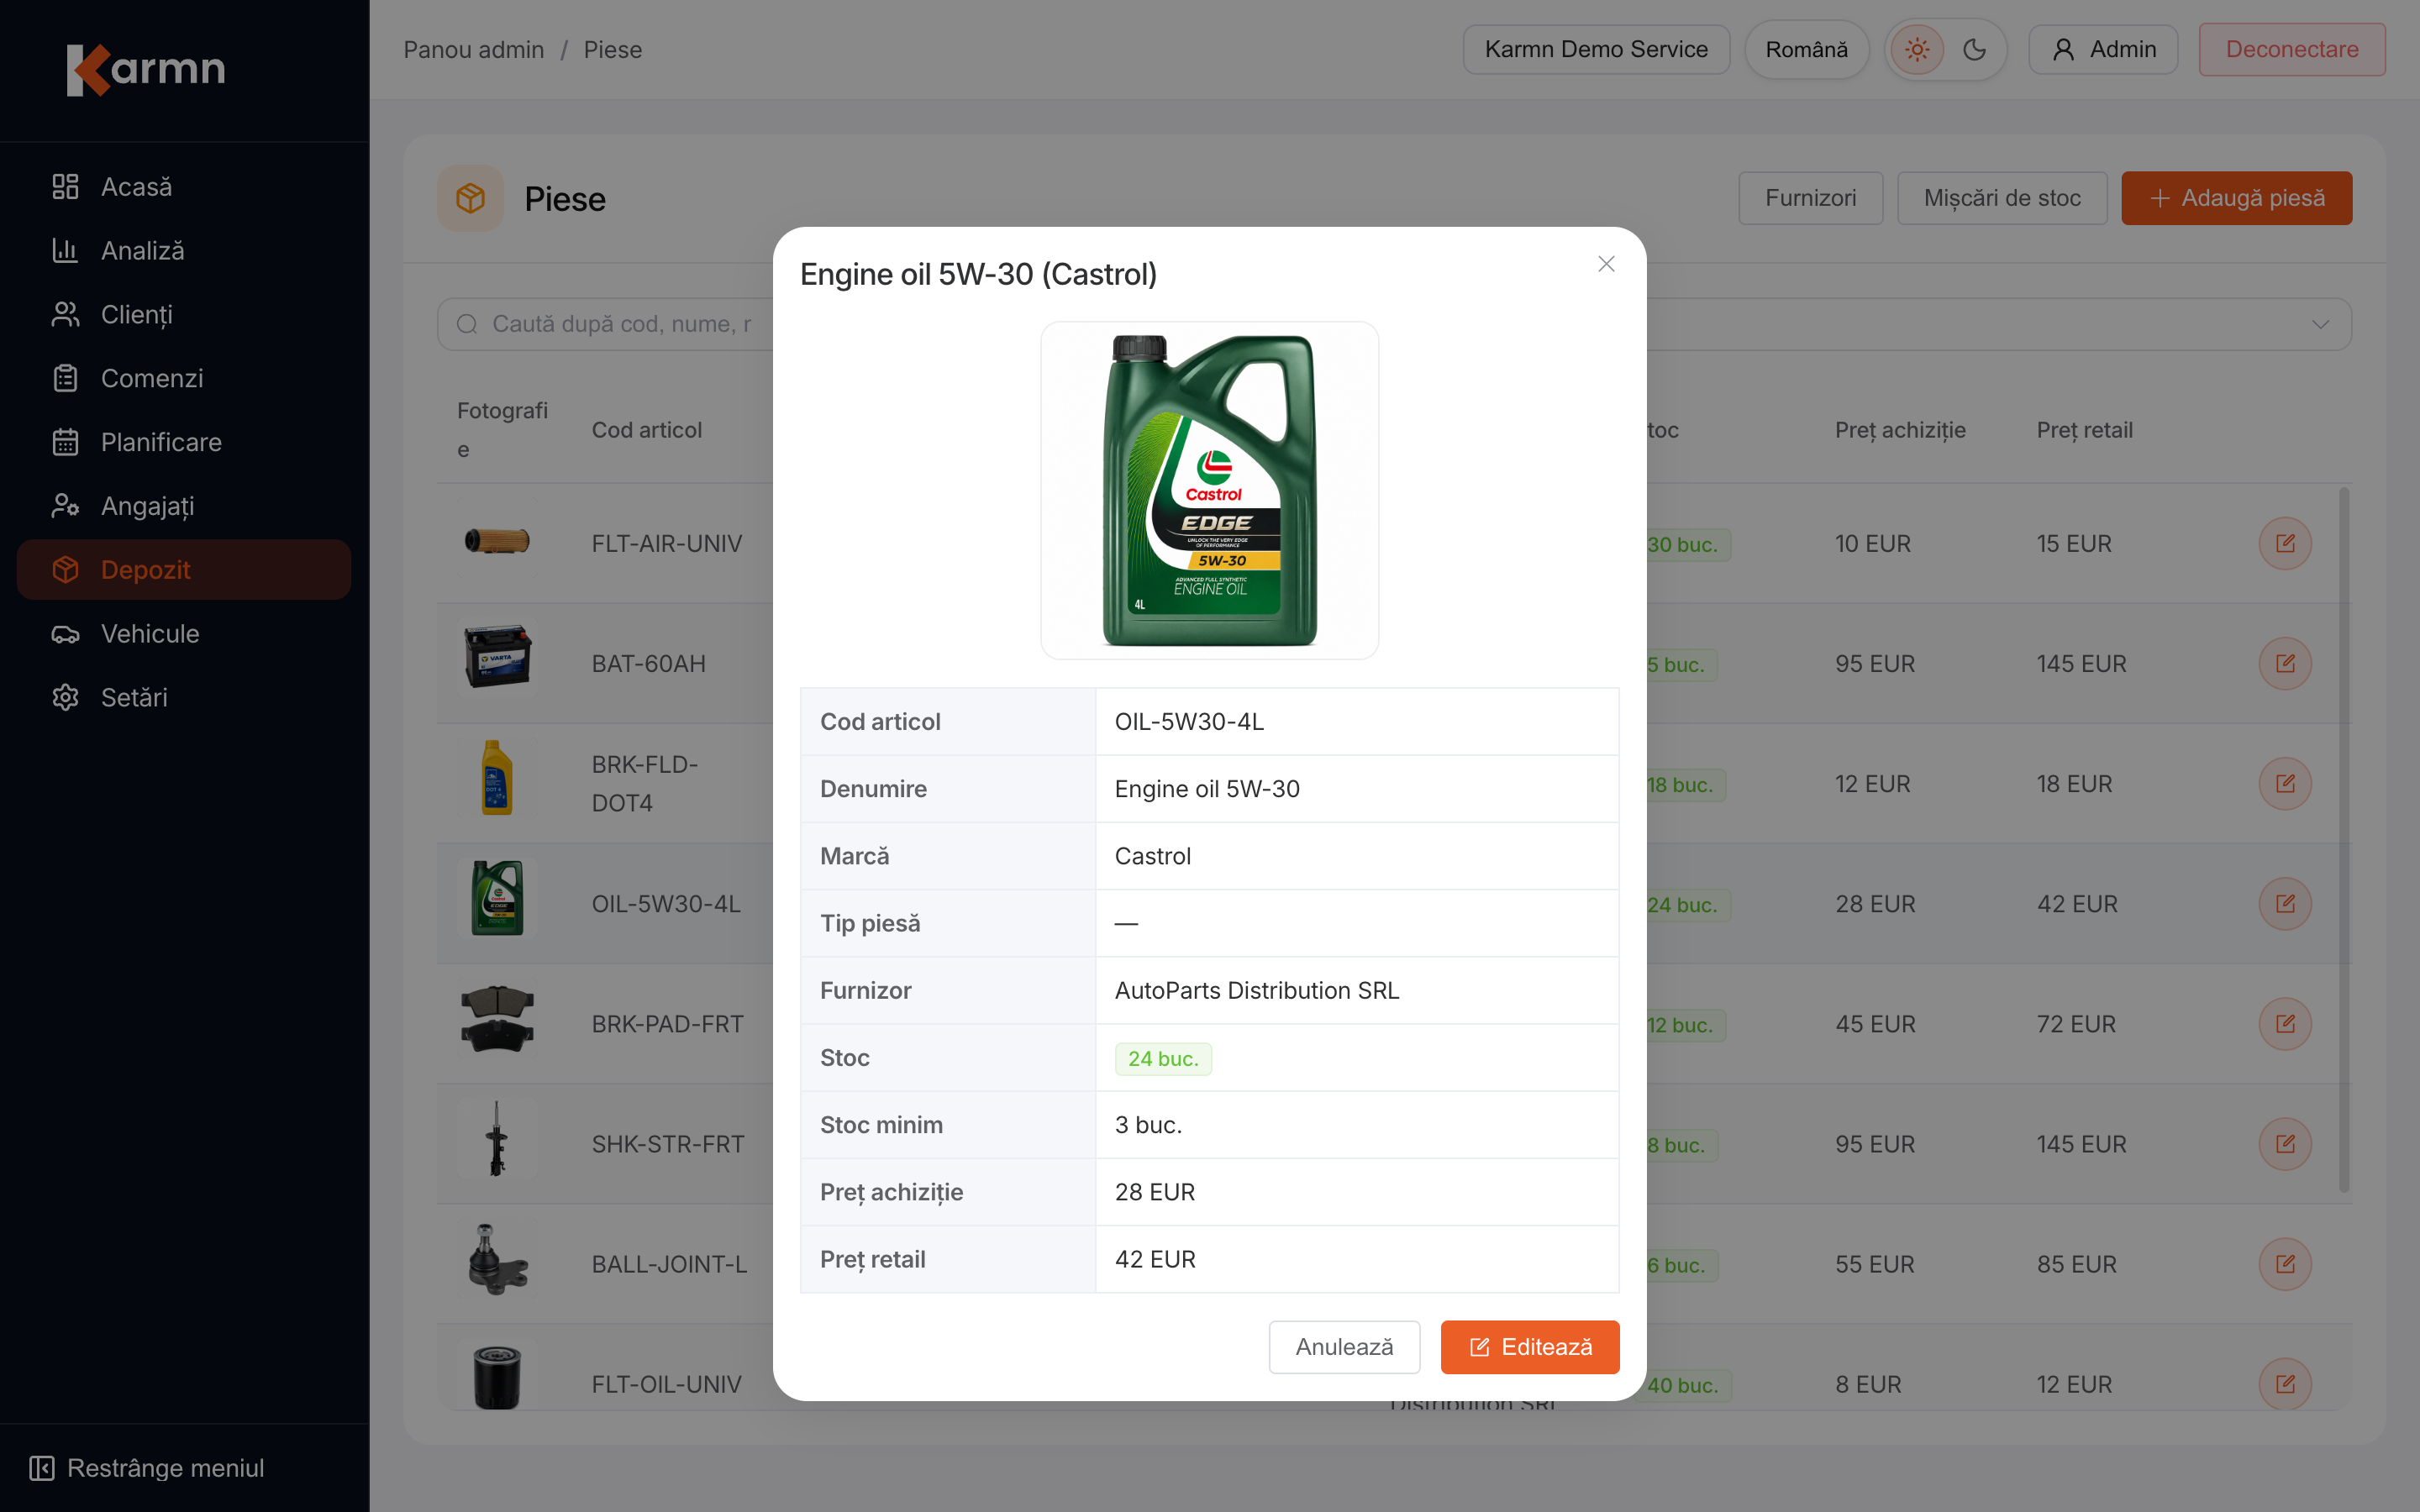Edit the FLT-OIL-UNIV part row
The image size is (2420, 1512).
point(2285,1384)
